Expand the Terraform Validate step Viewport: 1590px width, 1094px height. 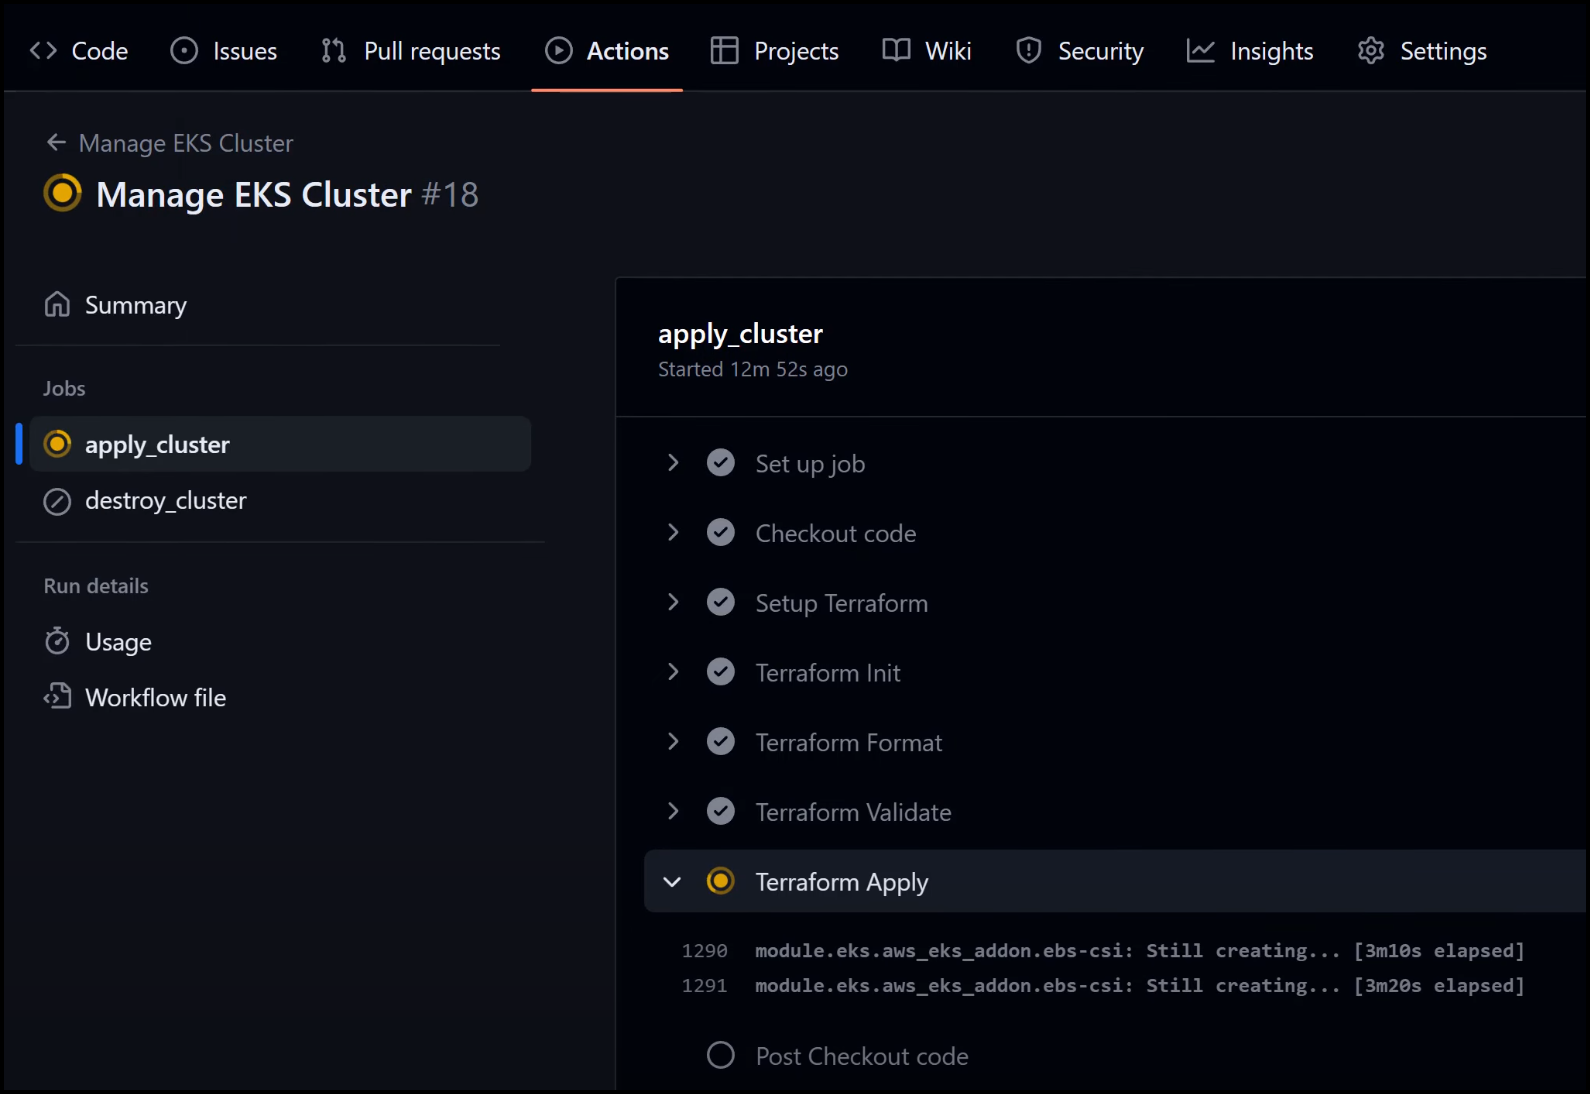click(673, 811)
